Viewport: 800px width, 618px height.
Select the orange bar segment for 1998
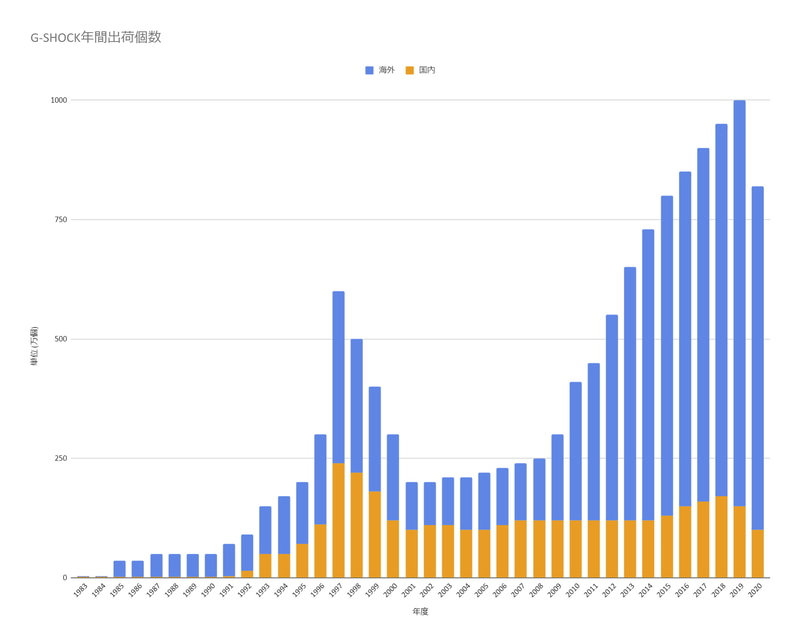point(357,525)
